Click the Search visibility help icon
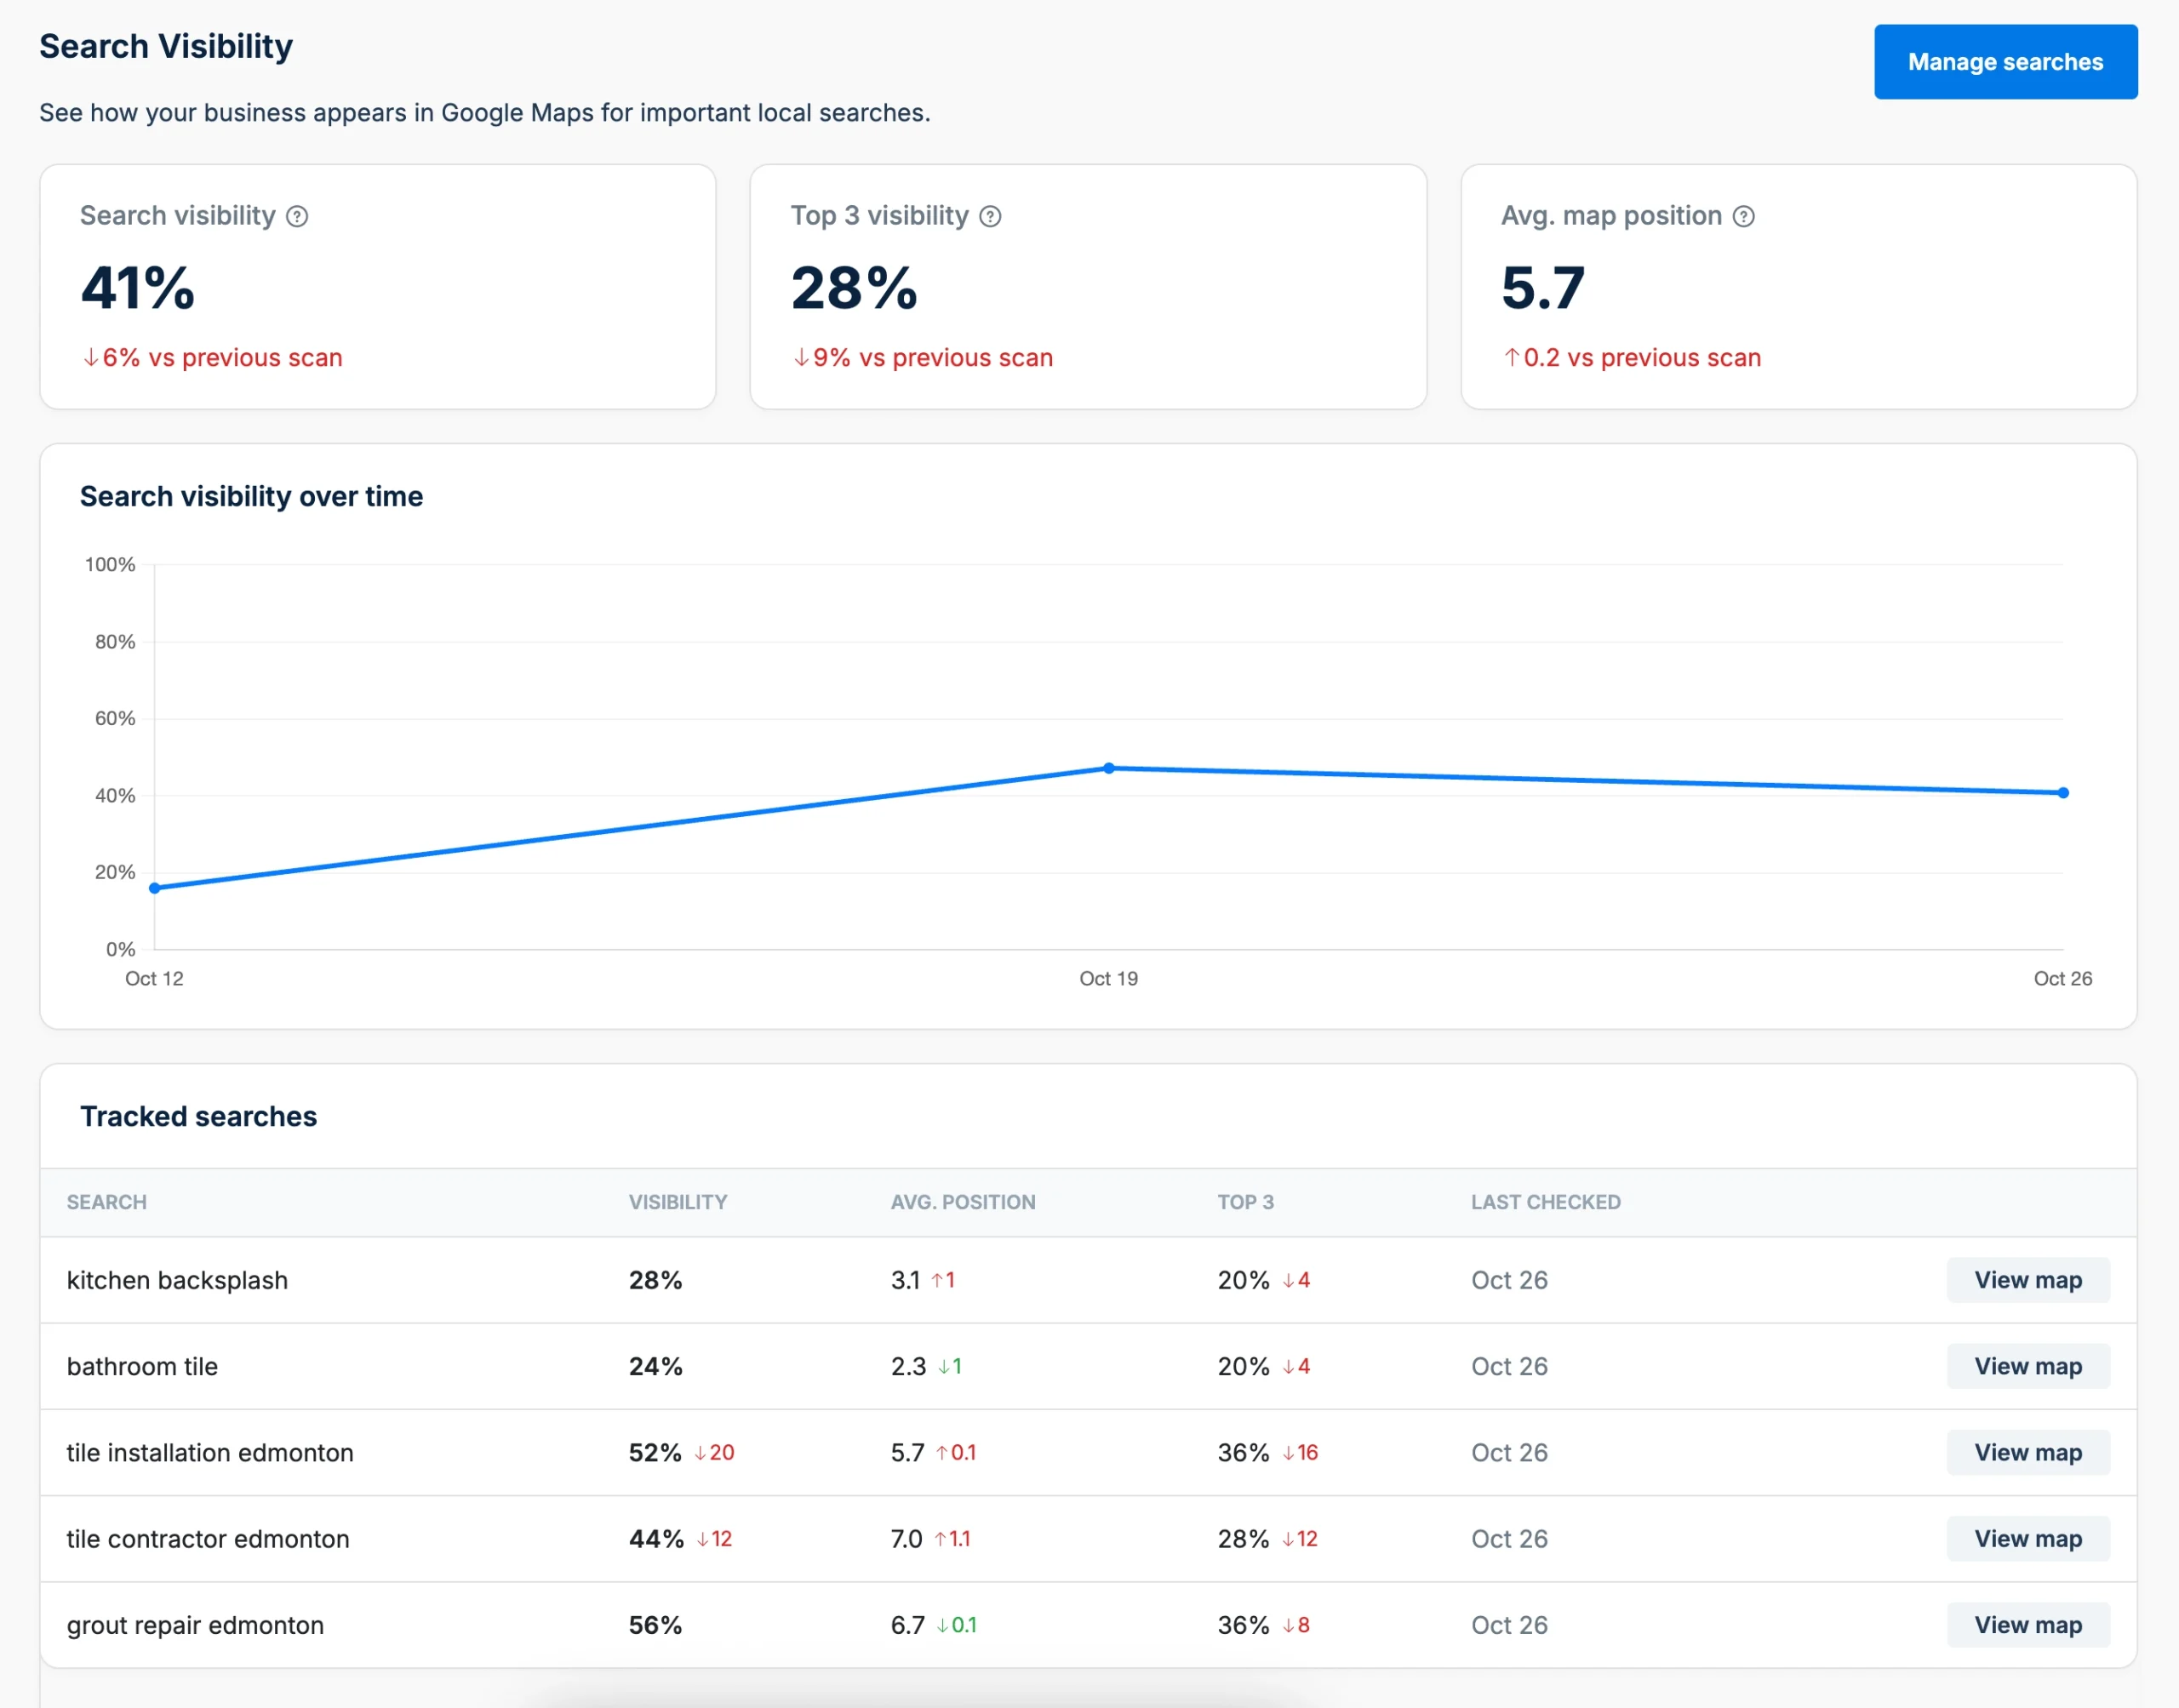Screen dimensions: 2179x1708 coord(297,216)
